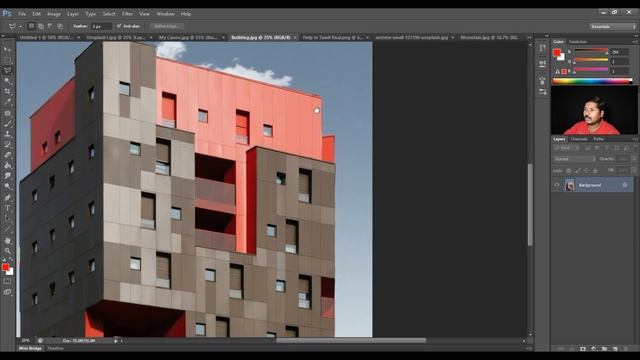Select the Smudge tool
The image size is (640, 360).
click(x=7, y=176)
